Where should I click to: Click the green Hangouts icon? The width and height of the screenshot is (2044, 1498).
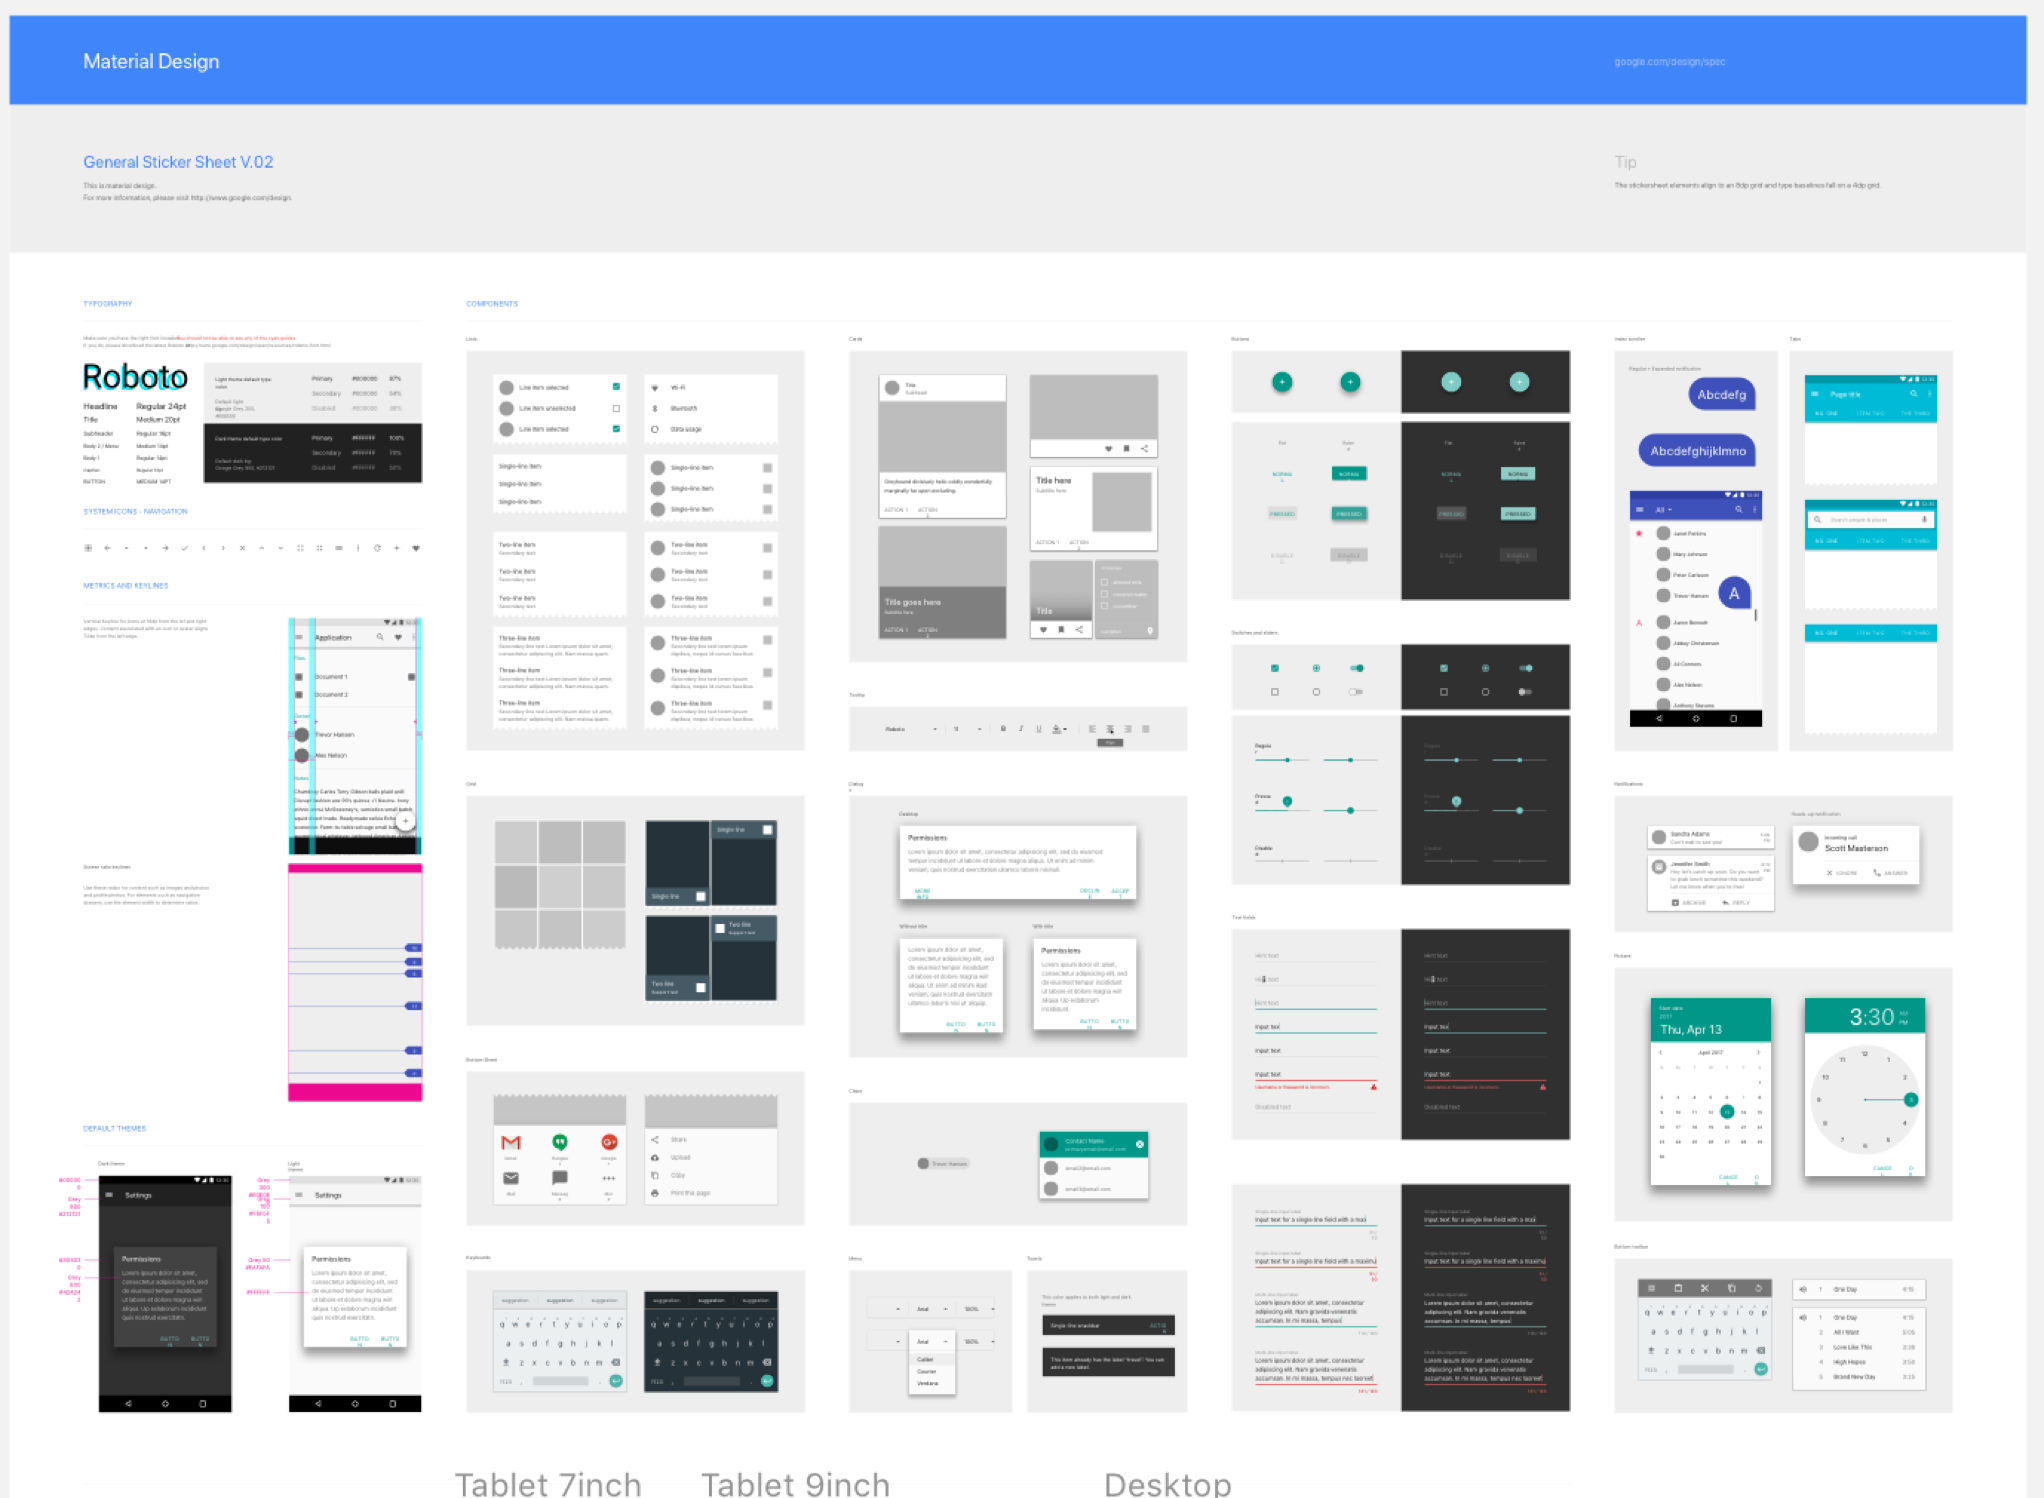pos(560,1142)
